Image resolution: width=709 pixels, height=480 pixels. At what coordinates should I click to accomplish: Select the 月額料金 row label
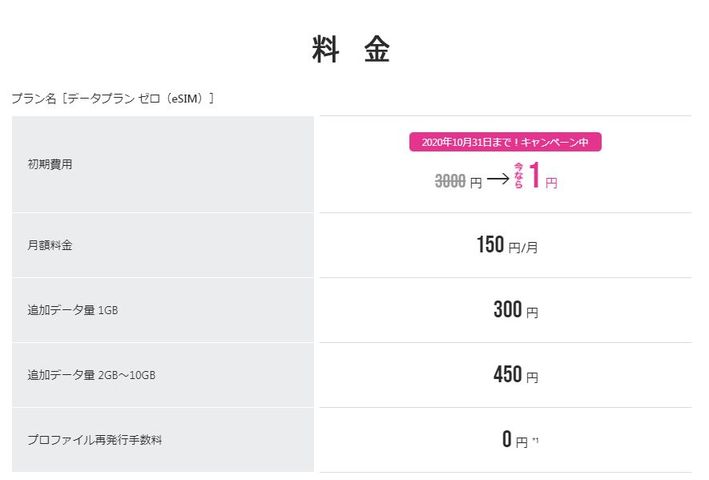coord(49,245)
